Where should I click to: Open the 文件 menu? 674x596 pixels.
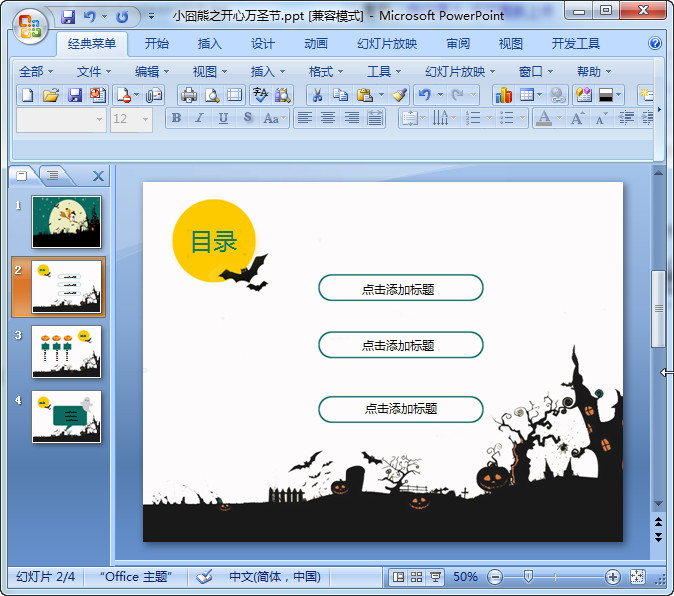(x=94, y=71)
